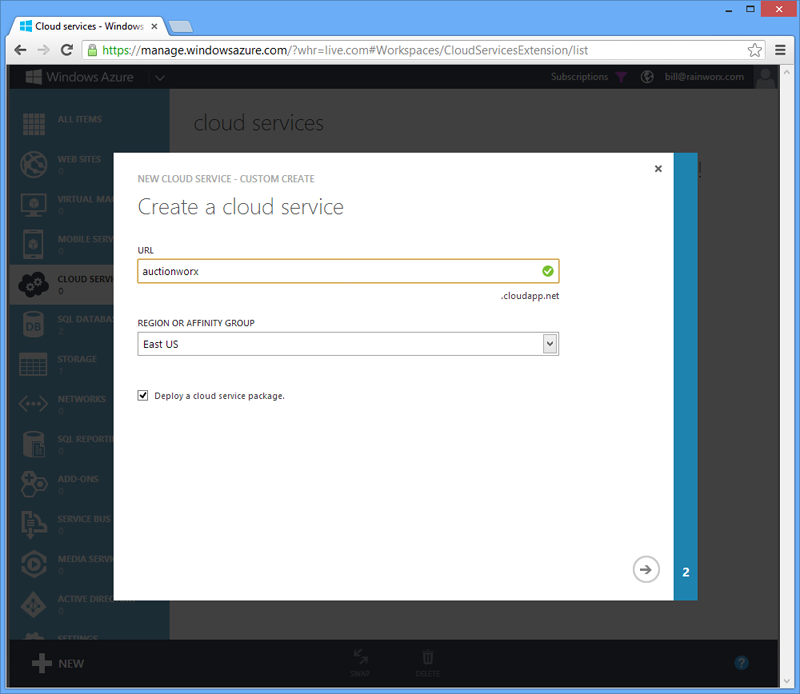The height and width of the screenshot is (694, 800).
Task: Click the next arrow button in dialog
Action: click(646, 569)
